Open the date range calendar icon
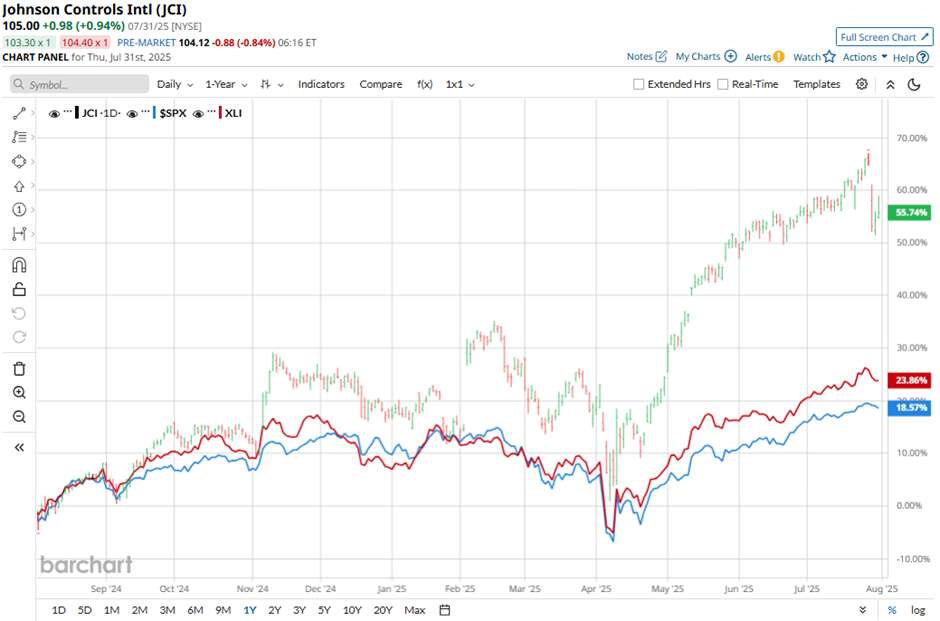Screen dimensions: 940x621 [x=445, y=610]
